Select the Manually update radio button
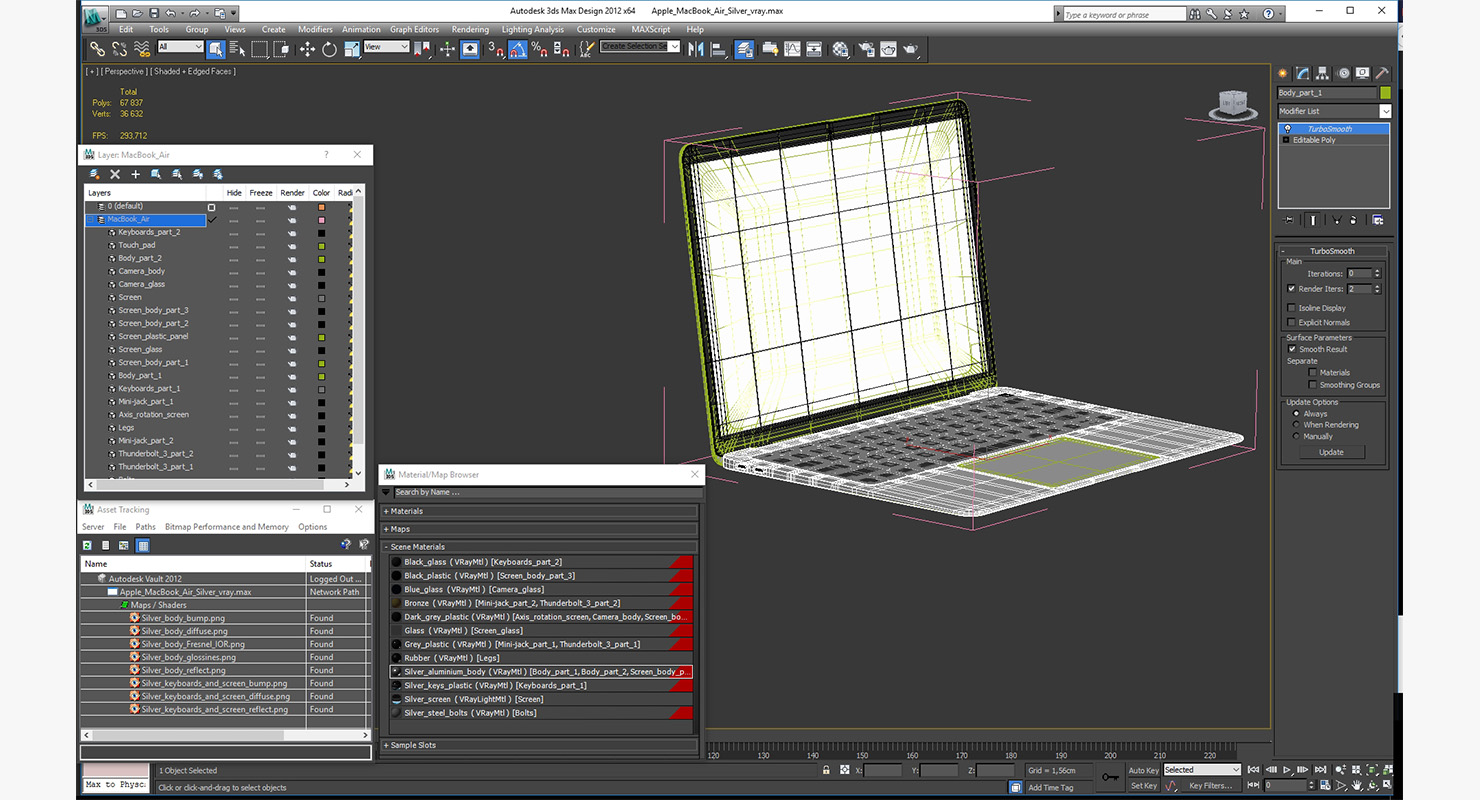 click(x=1296, y=436)
